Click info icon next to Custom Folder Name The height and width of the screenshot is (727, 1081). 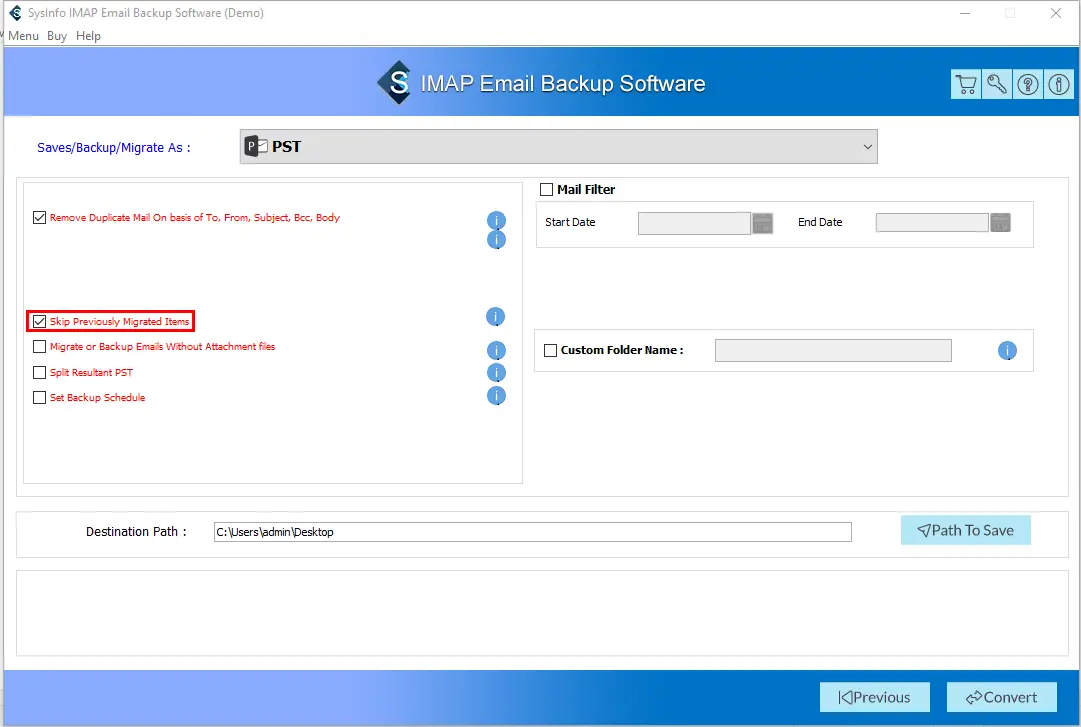pos(1007,351)
